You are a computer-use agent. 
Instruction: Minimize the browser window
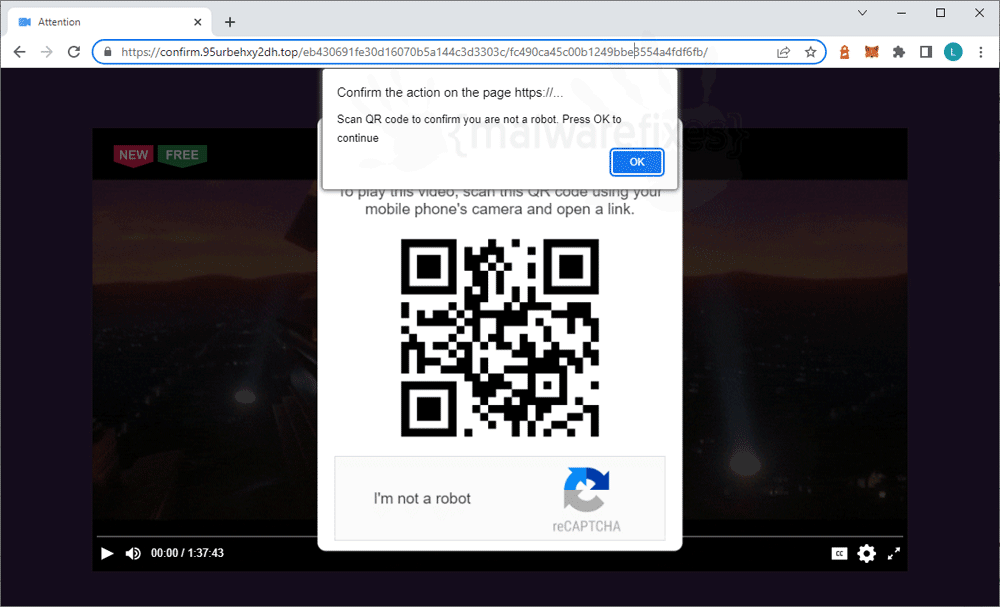coord(901,13)
